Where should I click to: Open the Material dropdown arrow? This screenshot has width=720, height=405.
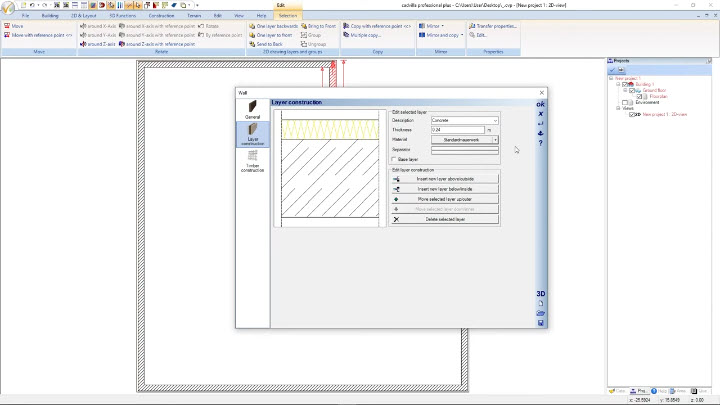(495, 140)
